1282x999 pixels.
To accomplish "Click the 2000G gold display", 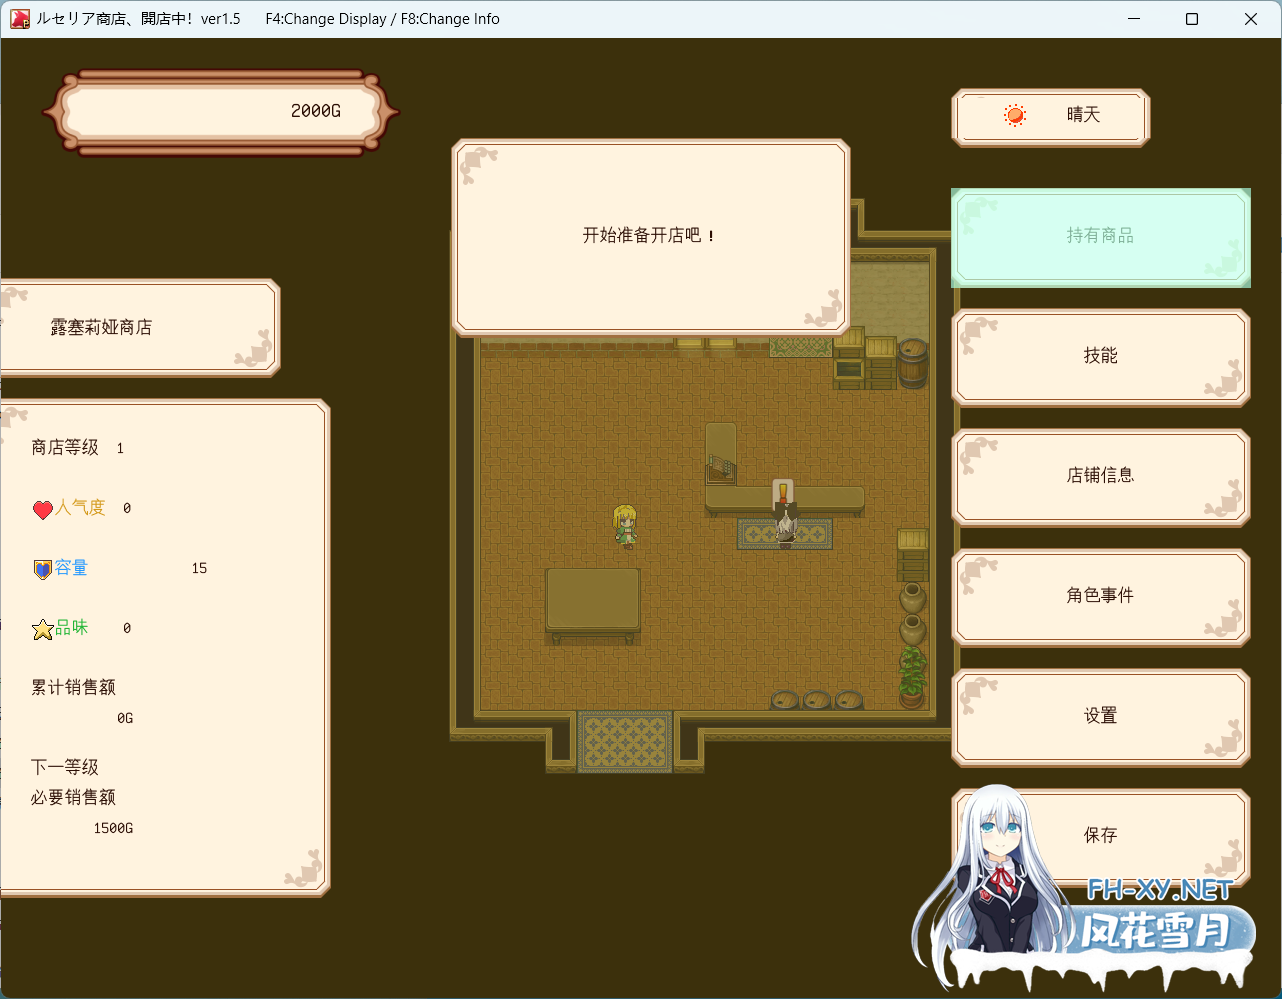I will pyautogui.click(x=220, y=112).
